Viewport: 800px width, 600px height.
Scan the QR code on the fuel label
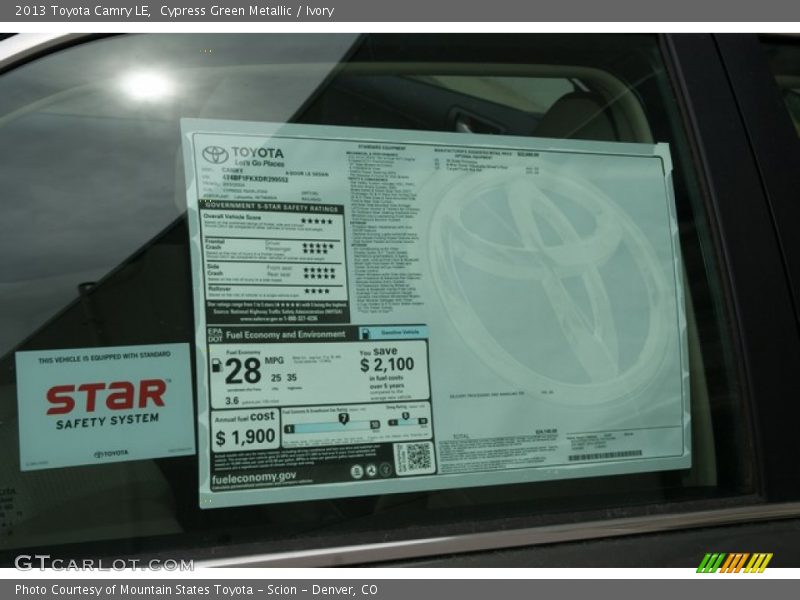(415, 457)
